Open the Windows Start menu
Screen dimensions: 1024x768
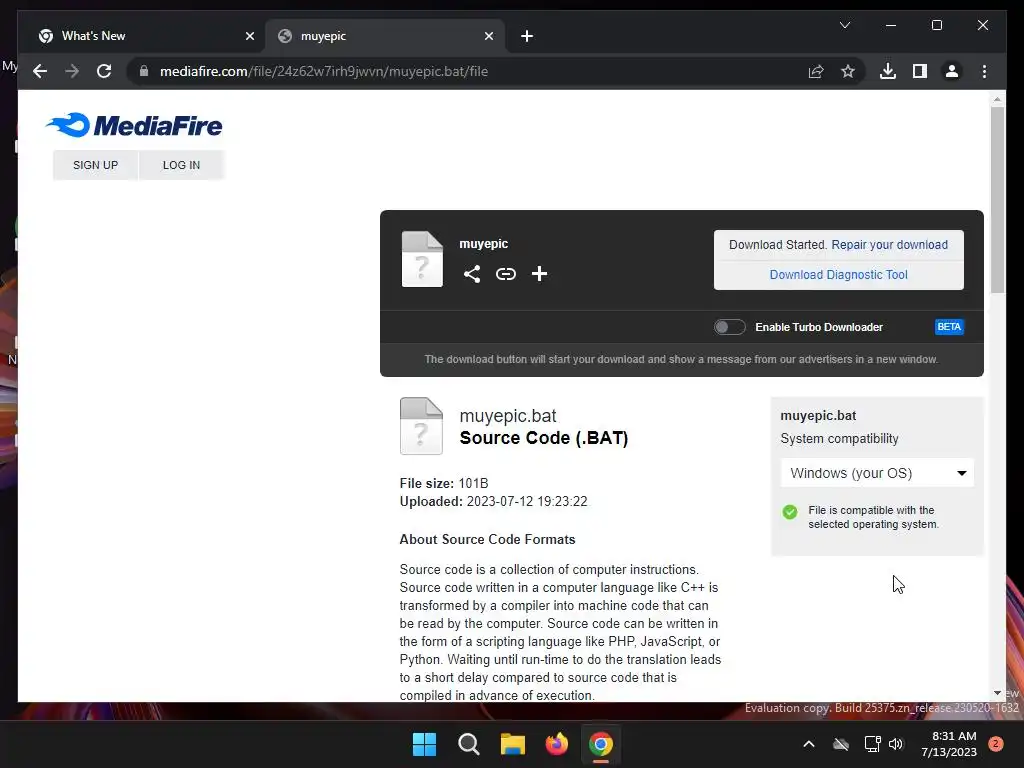pos(424,744)
